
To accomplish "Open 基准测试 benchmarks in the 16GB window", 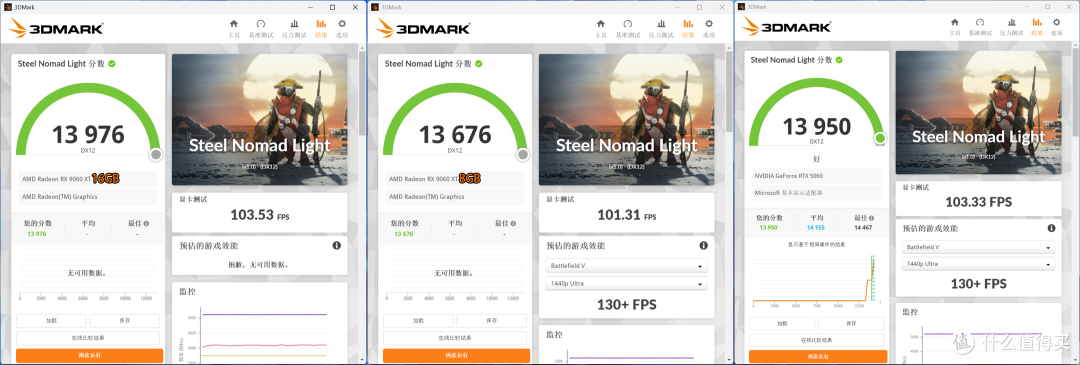I will tap(261, 28).
